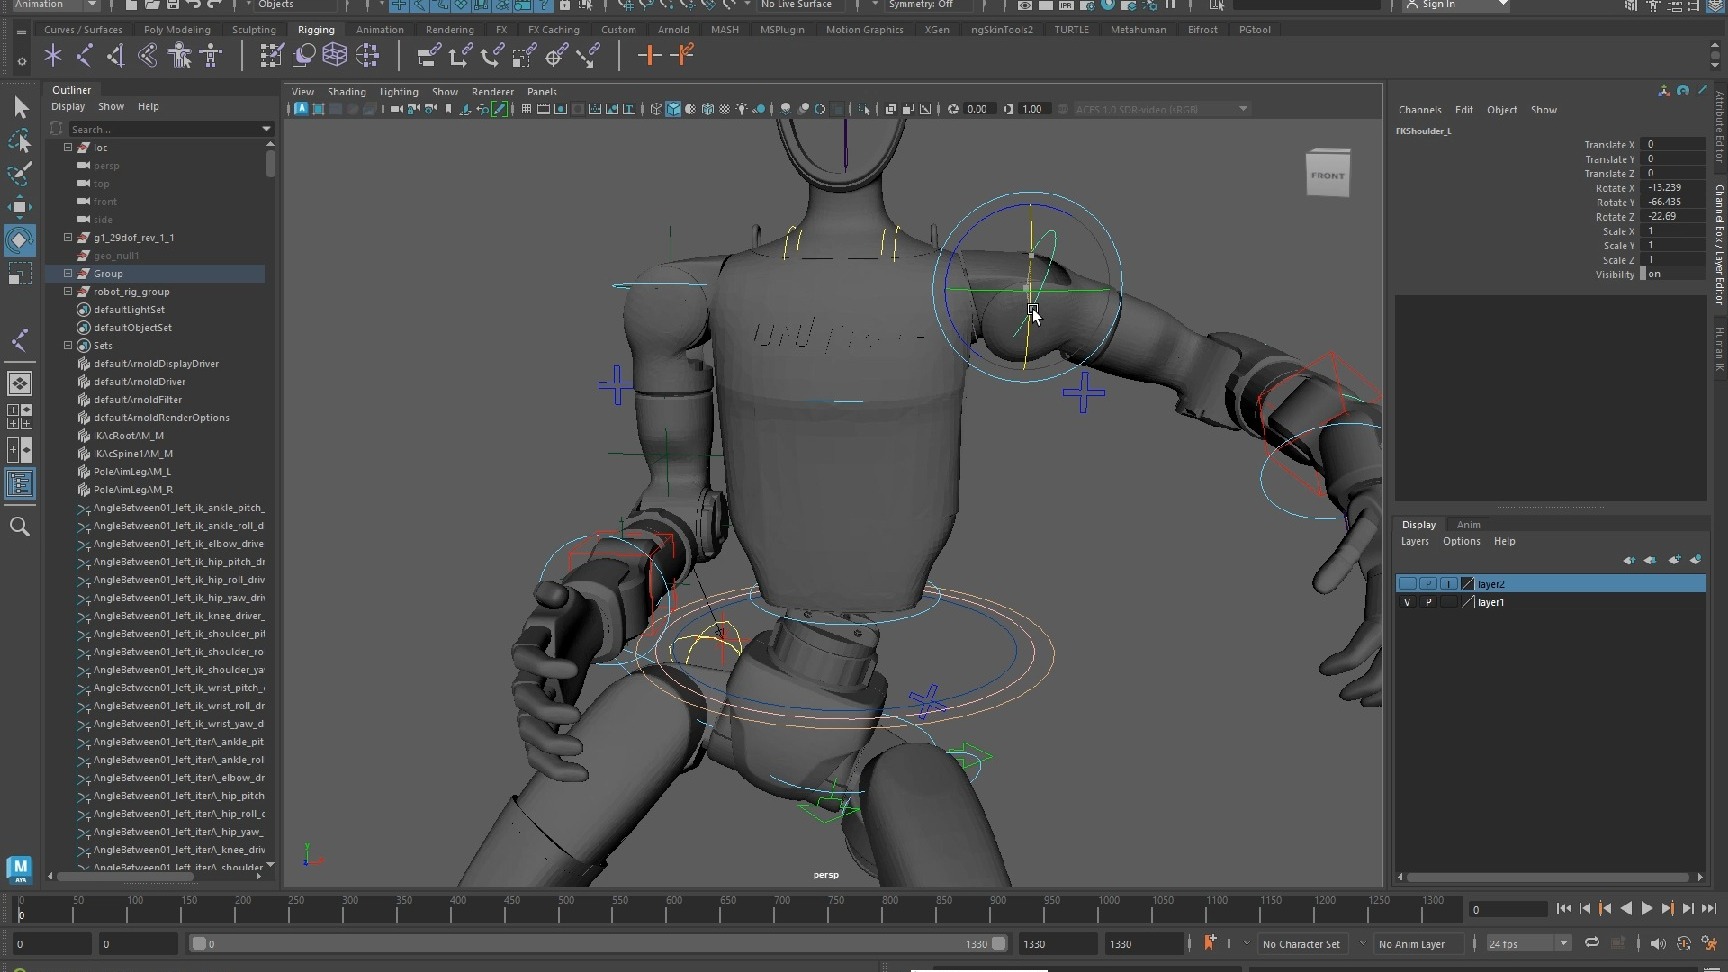Screen dimensions: 1728x972
Task: Click the magnifier search icon in the toolbox
Action: click(19, 527)
